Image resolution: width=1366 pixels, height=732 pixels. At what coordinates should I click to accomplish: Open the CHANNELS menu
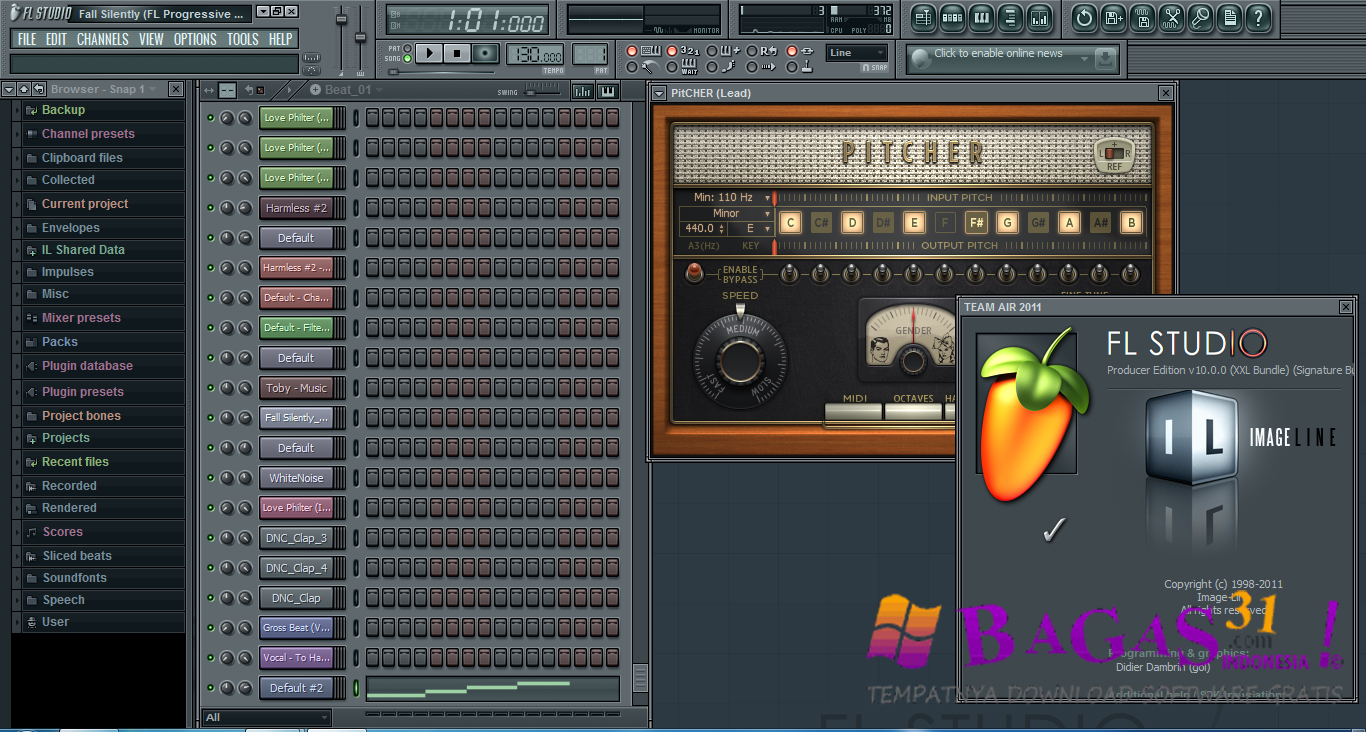point(103,39)
